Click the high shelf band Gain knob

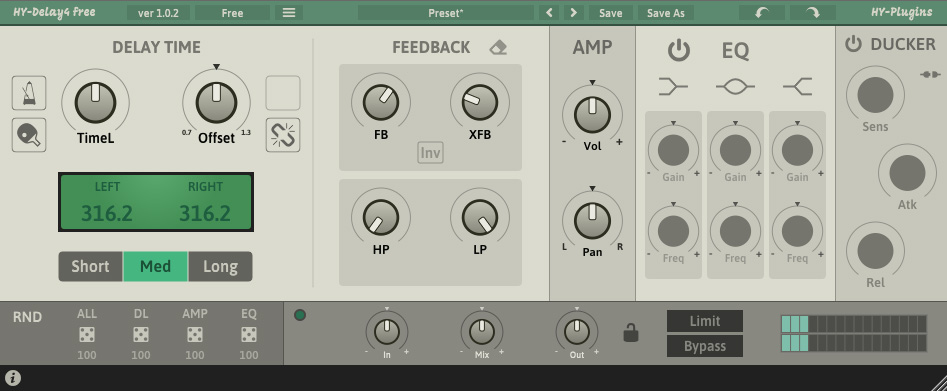tap(797, 150)
